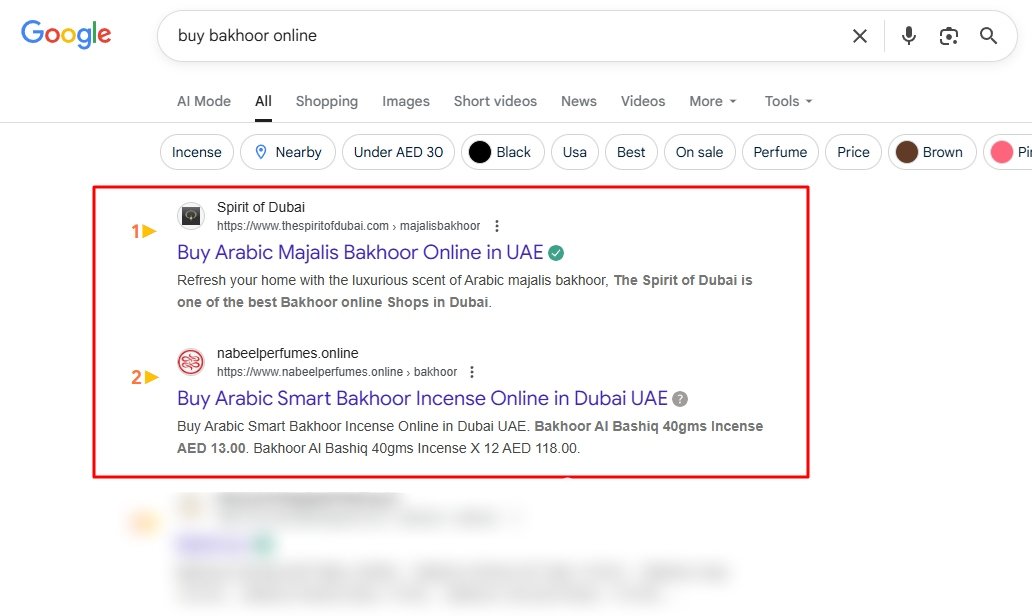Switch to the Shopping tab
1032x616 pixels.
[x=326, y=101]
